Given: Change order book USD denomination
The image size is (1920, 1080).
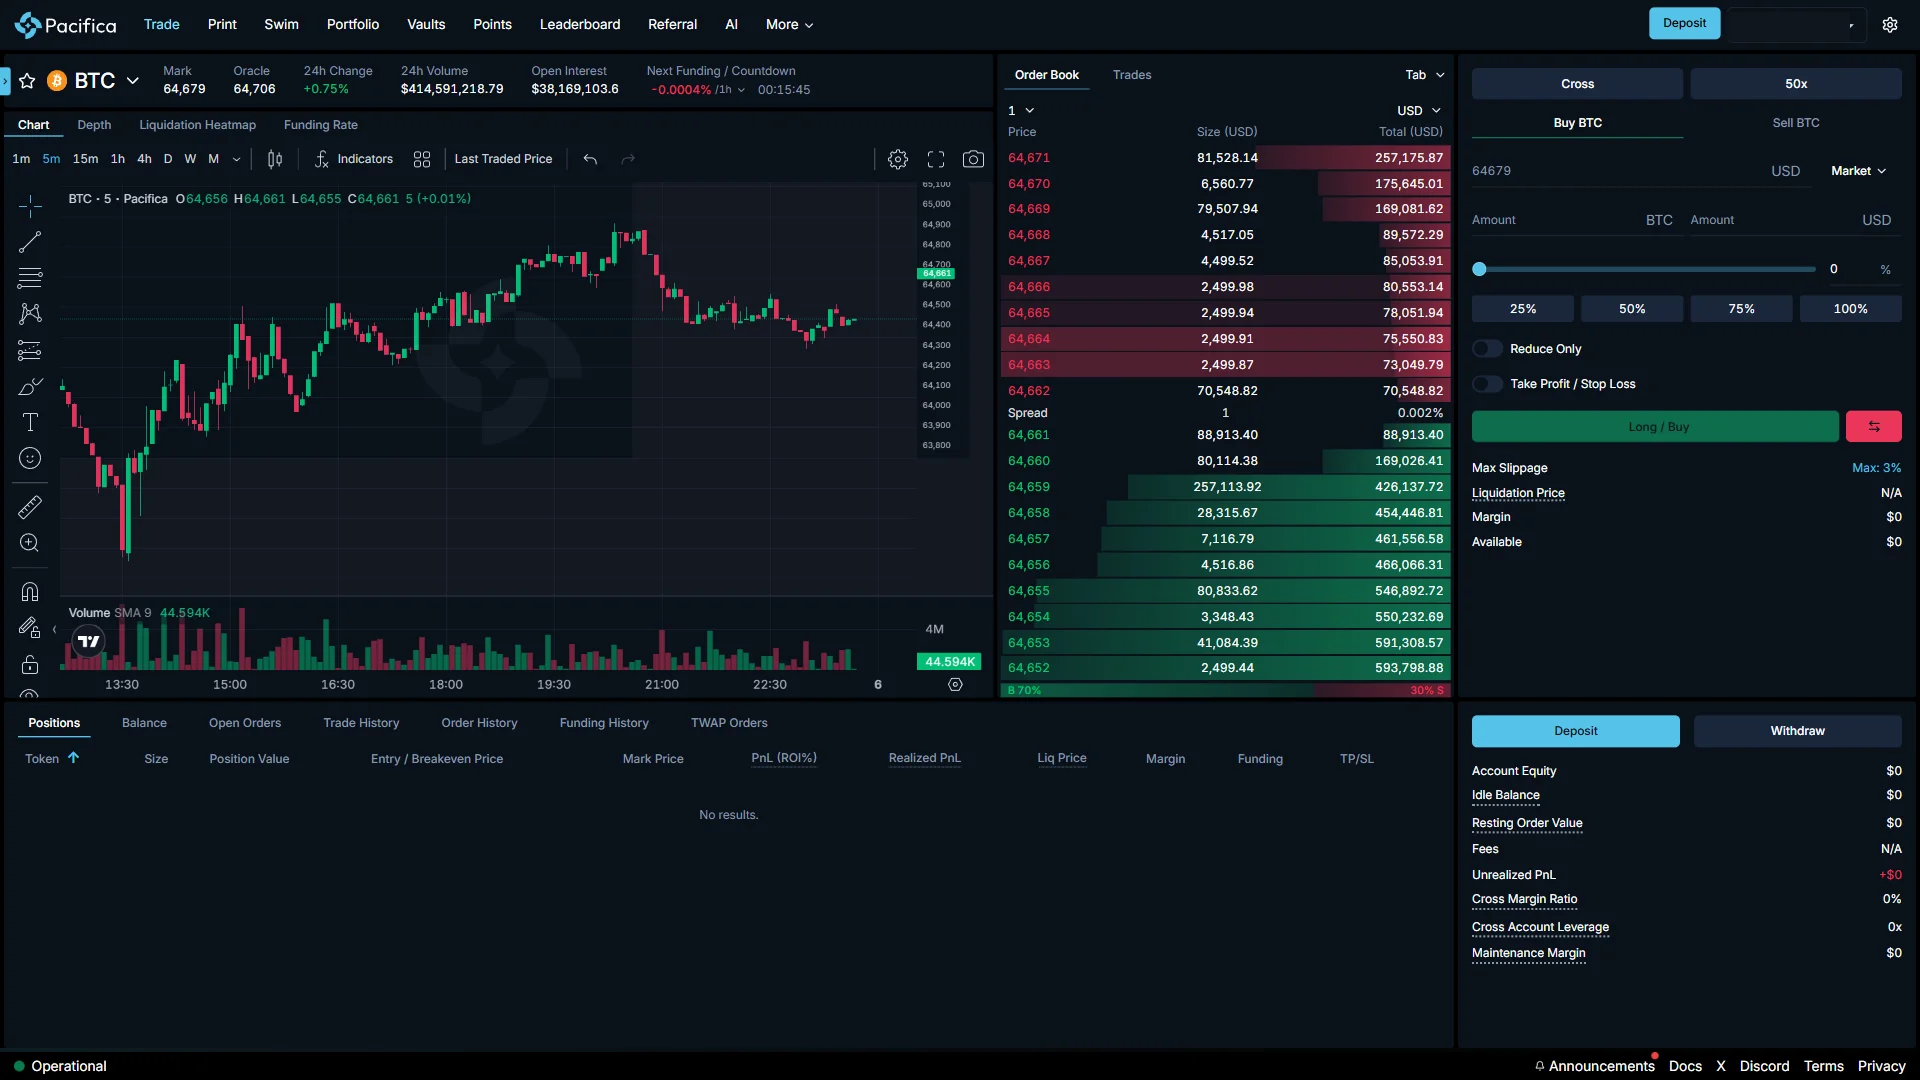Looking at the screenshot, I should click(1419, 111).
